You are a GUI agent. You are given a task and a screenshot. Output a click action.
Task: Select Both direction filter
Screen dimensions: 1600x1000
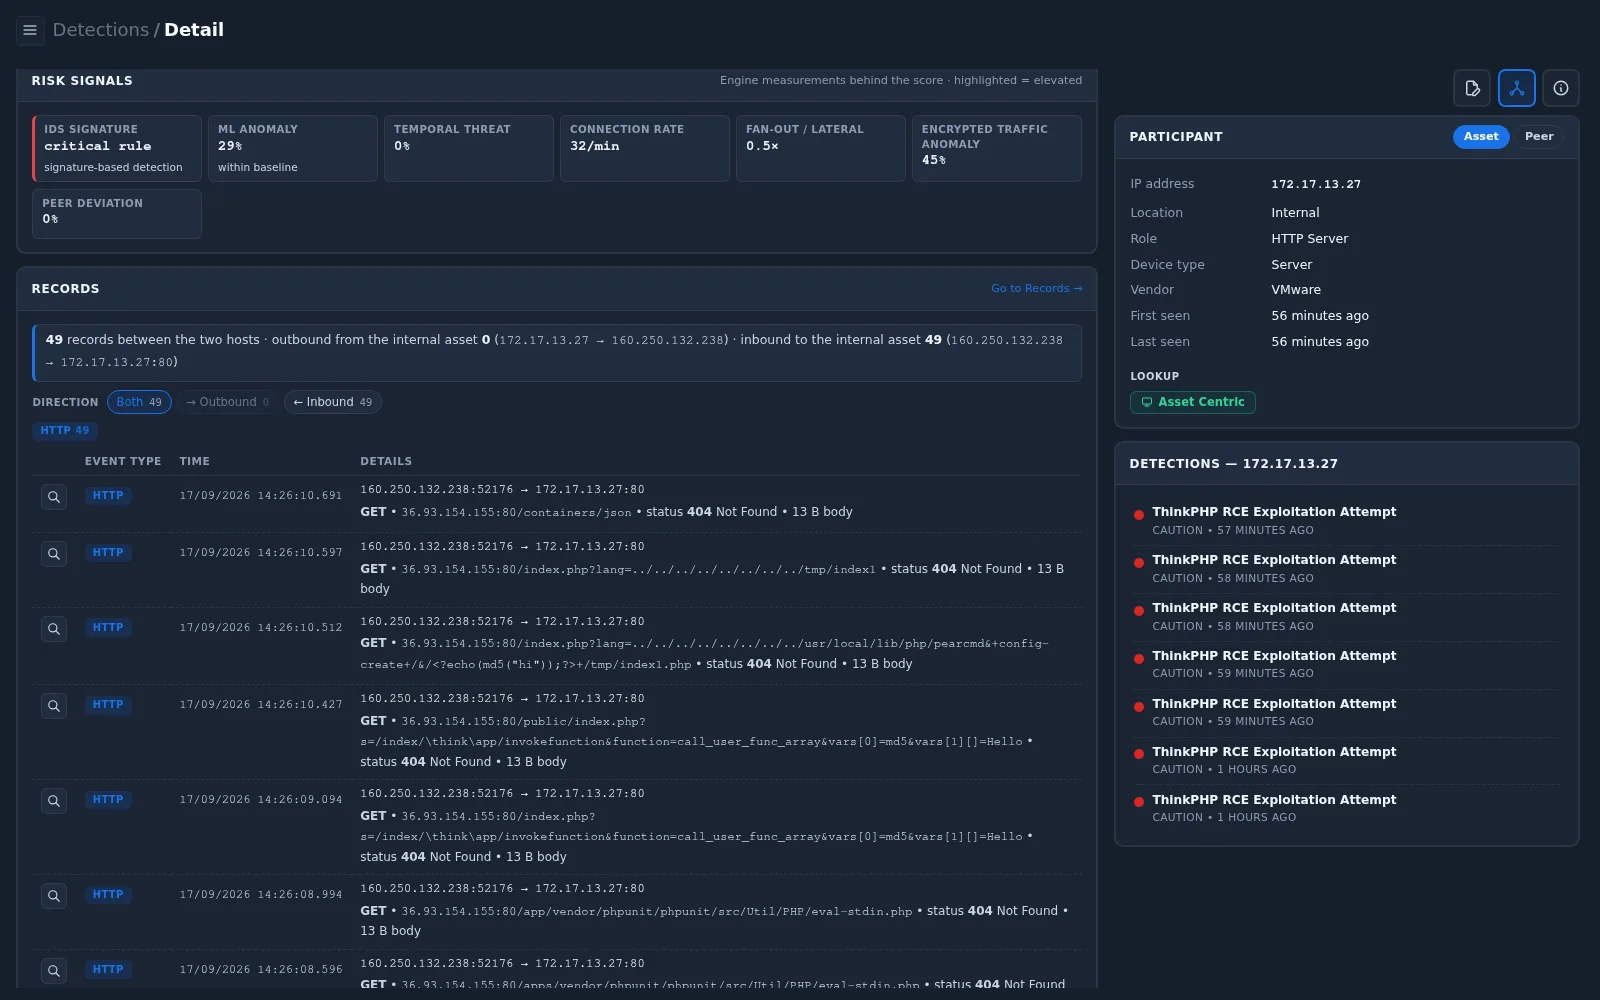[x=139, y=402]
